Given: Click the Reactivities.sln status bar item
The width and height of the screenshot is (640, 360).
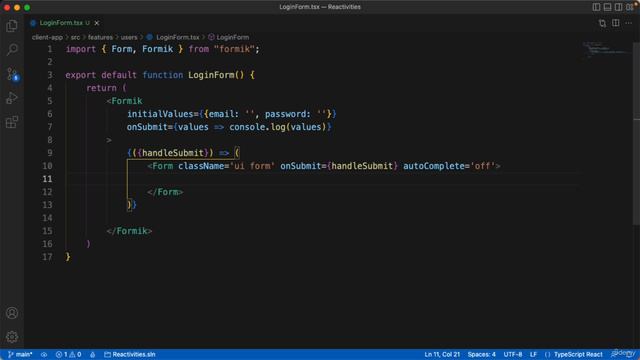Looking at the screenshot, I should tap(130, 354).
